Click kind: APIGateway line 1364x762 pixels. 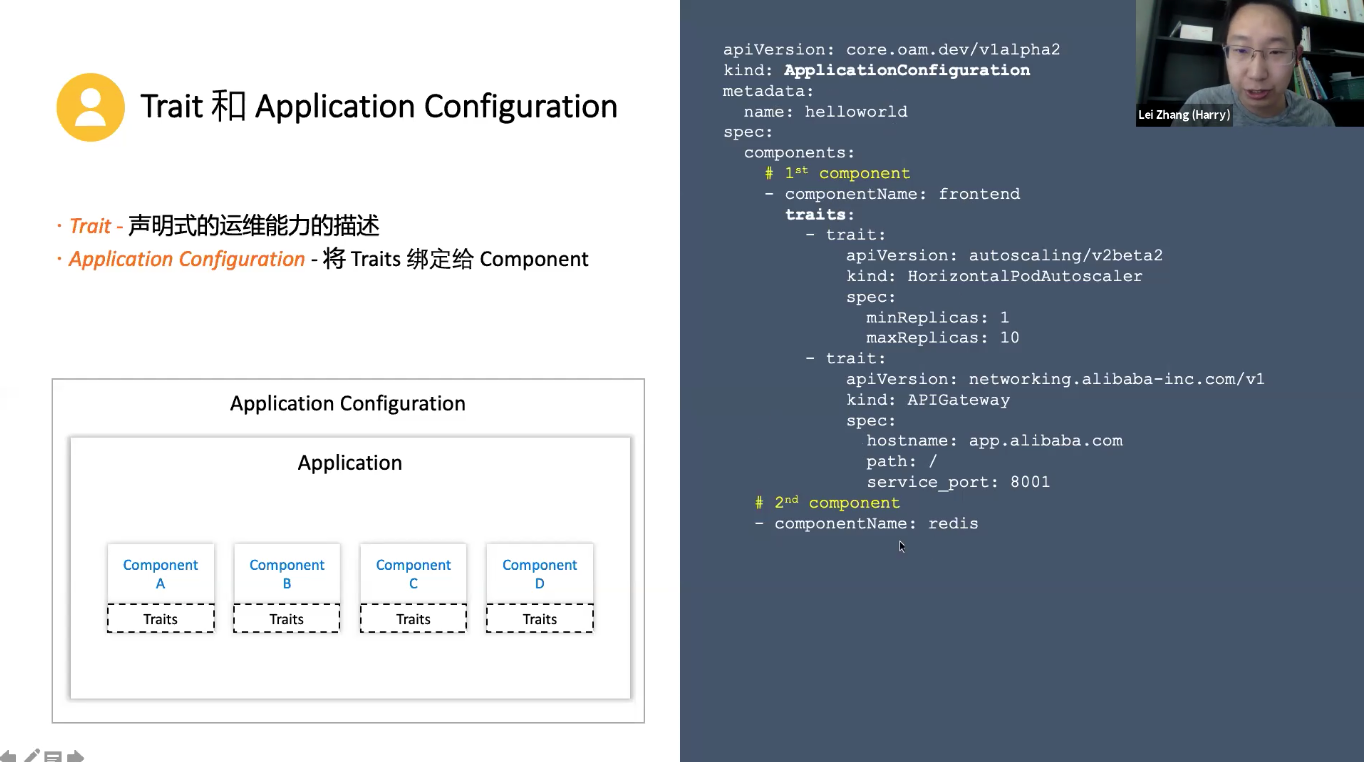[928, 400]
